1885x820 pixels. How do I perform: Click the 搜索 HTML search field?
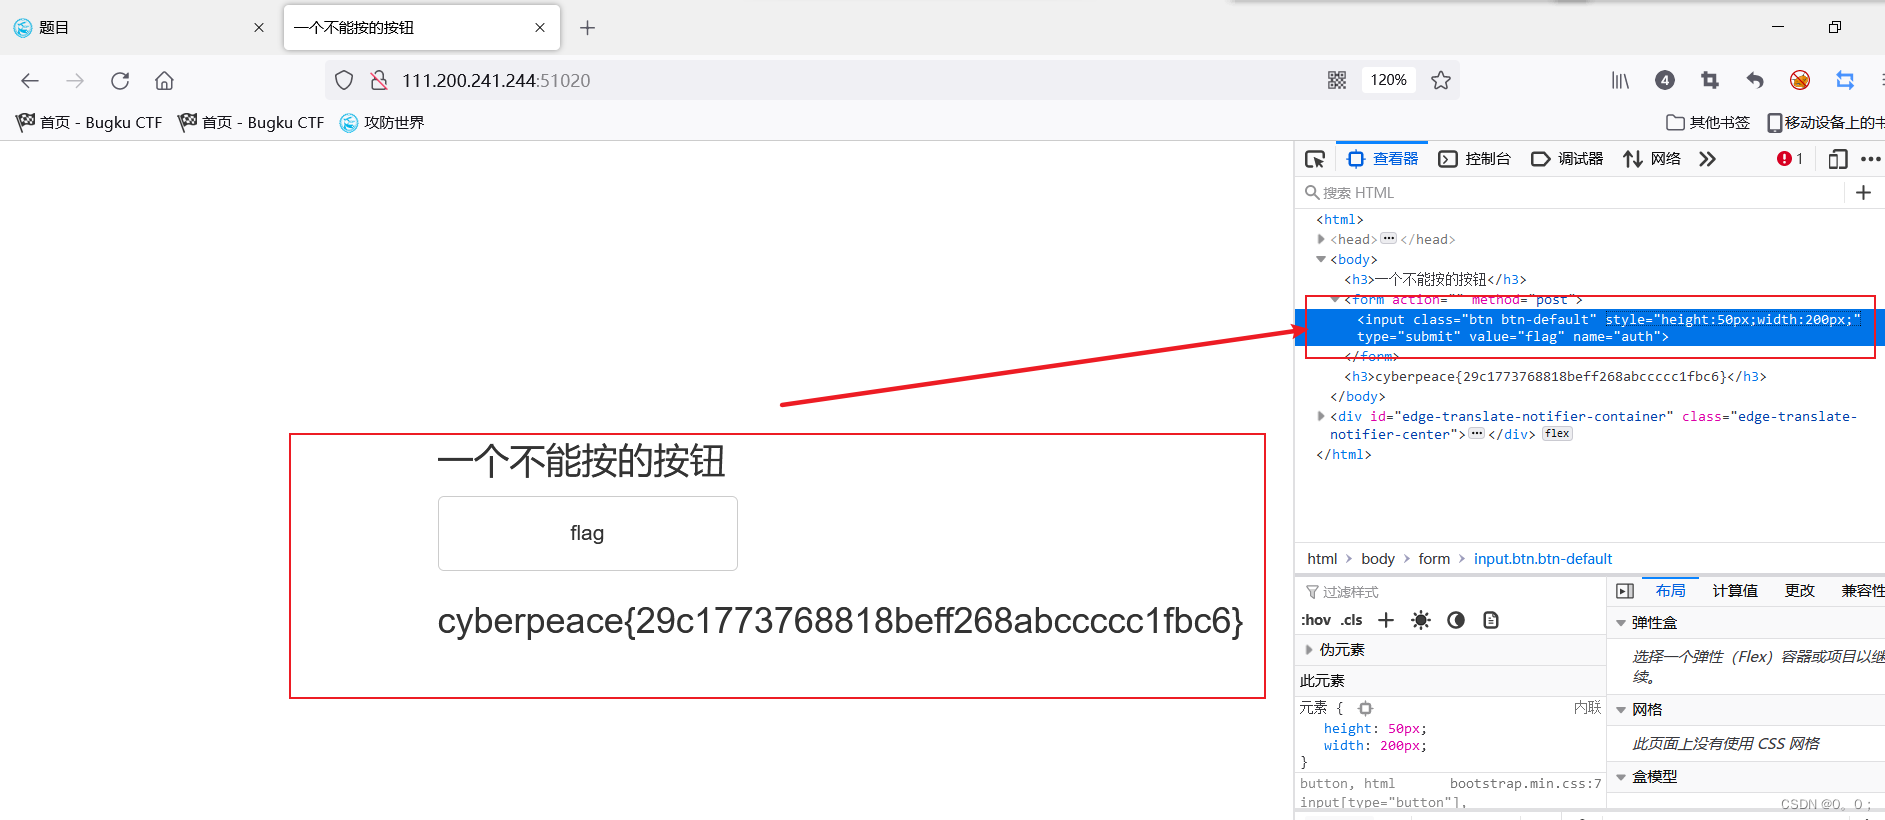(1572, 193)
